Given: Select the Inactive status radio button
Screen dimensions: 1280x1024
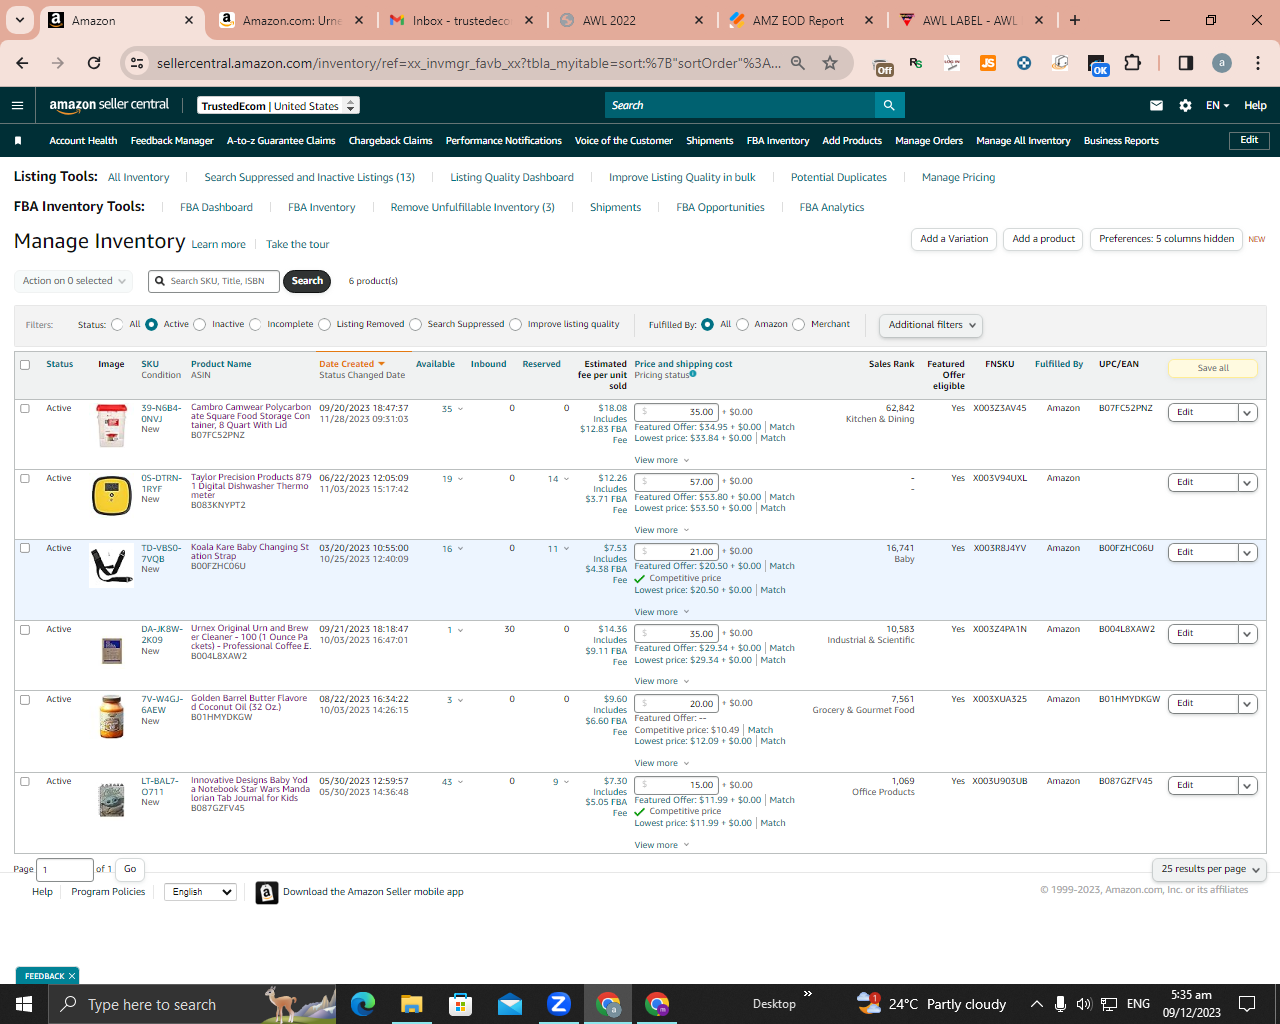Looking at the screenshot, I should [x=200, y=324].
